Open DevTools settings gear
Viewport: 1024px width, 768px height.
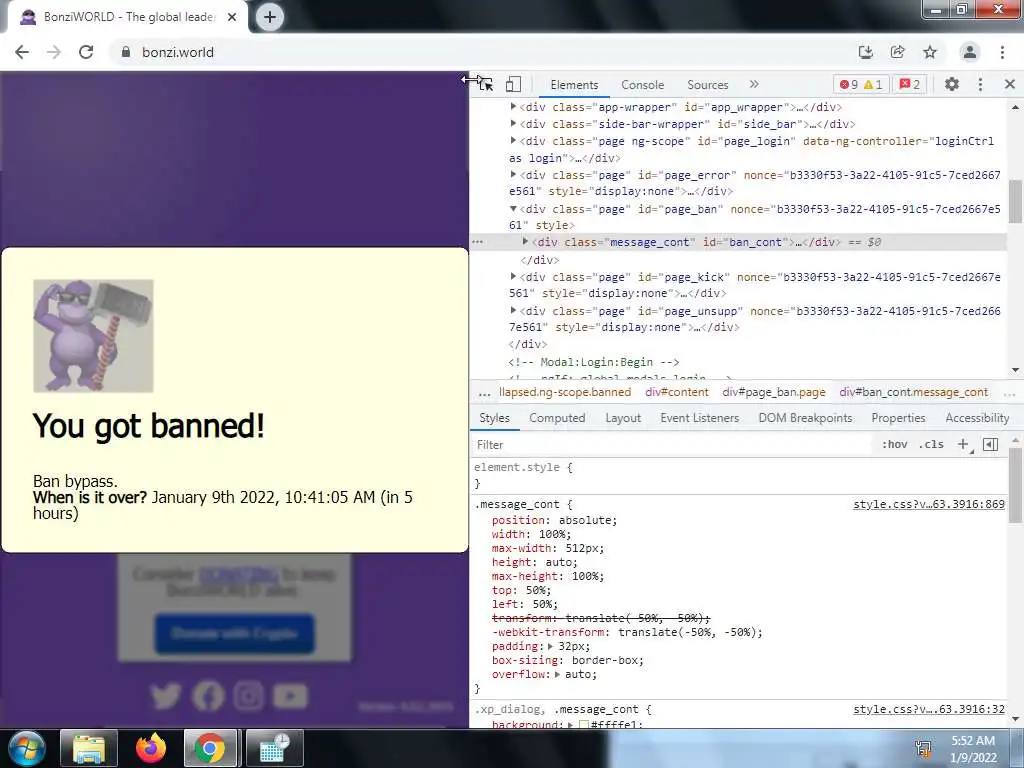952,84
